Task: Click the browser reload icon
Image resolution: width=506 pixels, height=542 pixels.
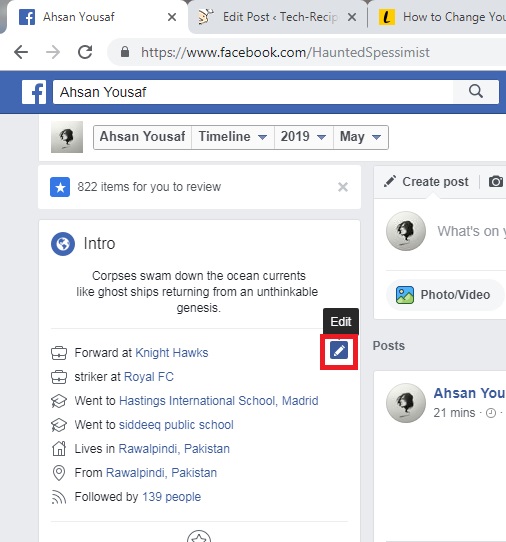Action: (85, 52)
